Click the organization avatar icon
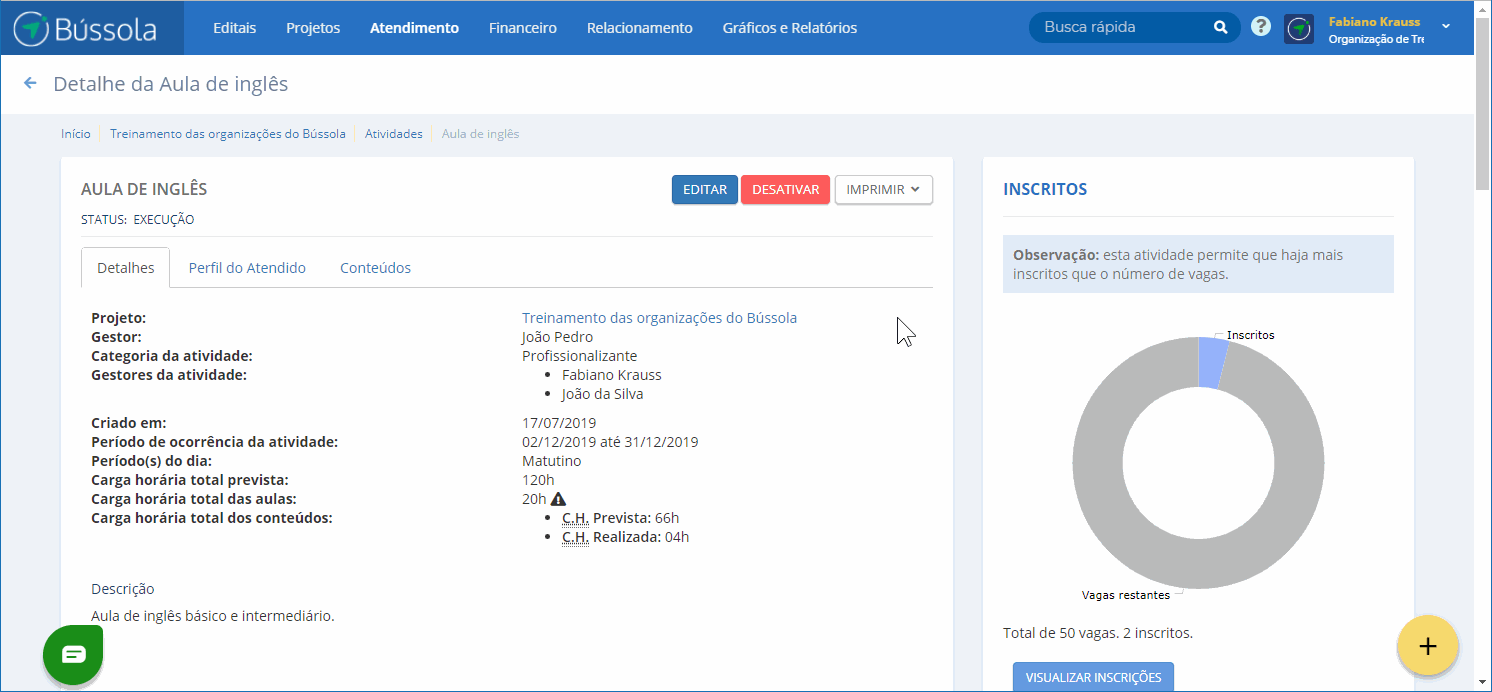The height and width of the screenshot is (692, 1492). coord(1298,28)
